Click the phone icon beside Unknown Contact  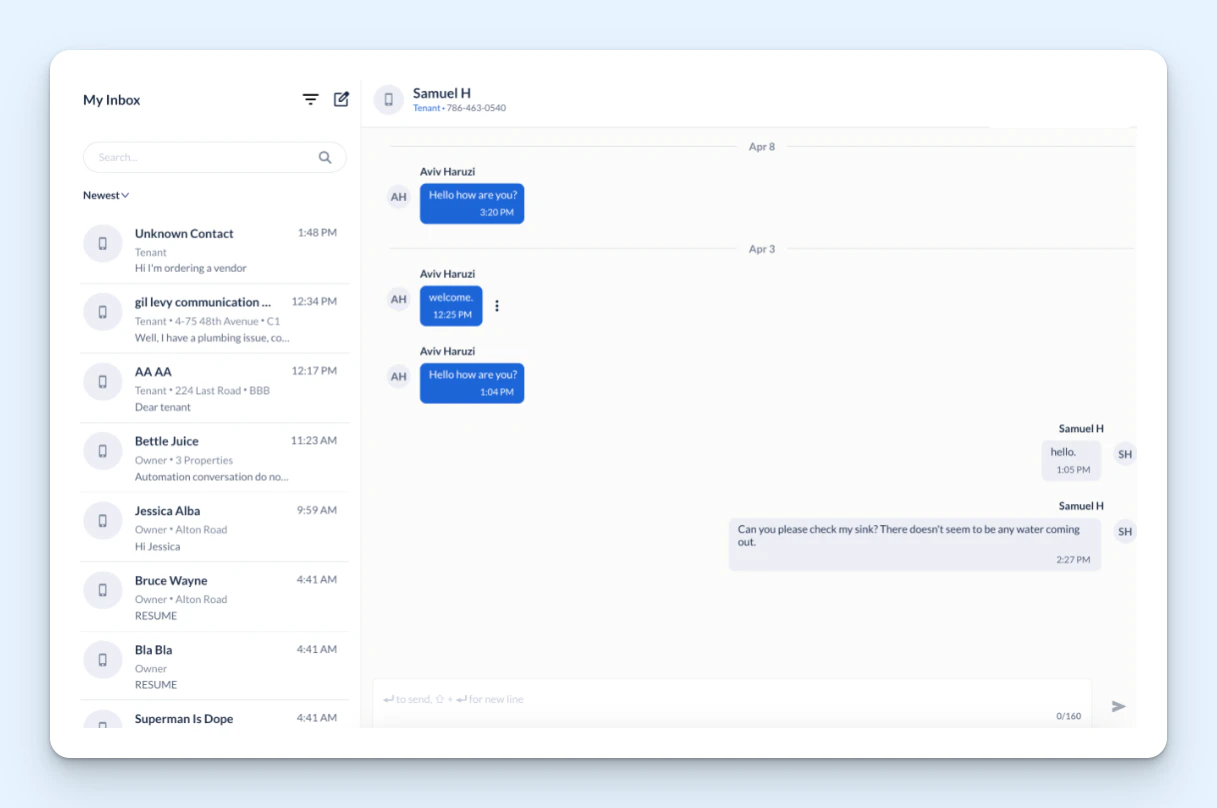[x=102, y=243]
